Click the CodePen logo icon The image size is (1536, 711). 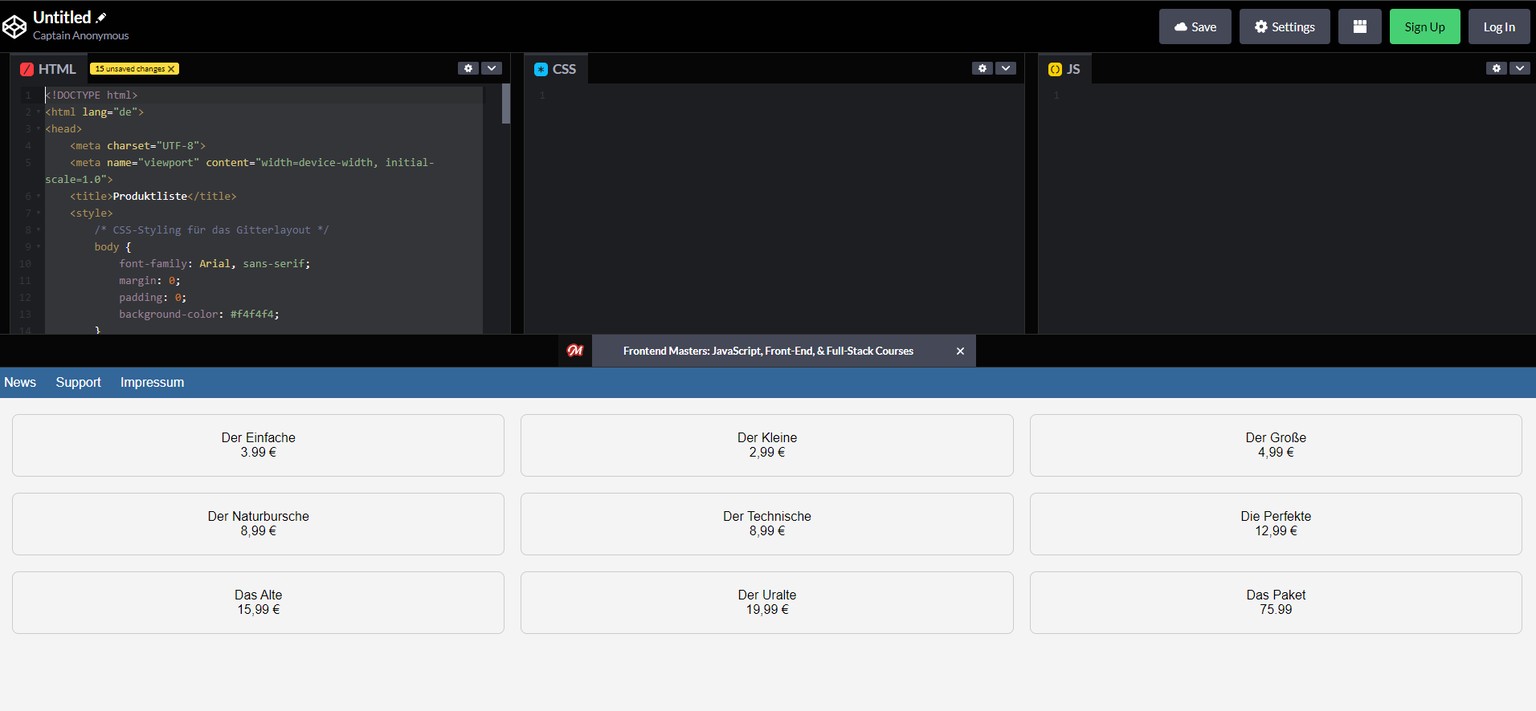[x=15, y=25]
